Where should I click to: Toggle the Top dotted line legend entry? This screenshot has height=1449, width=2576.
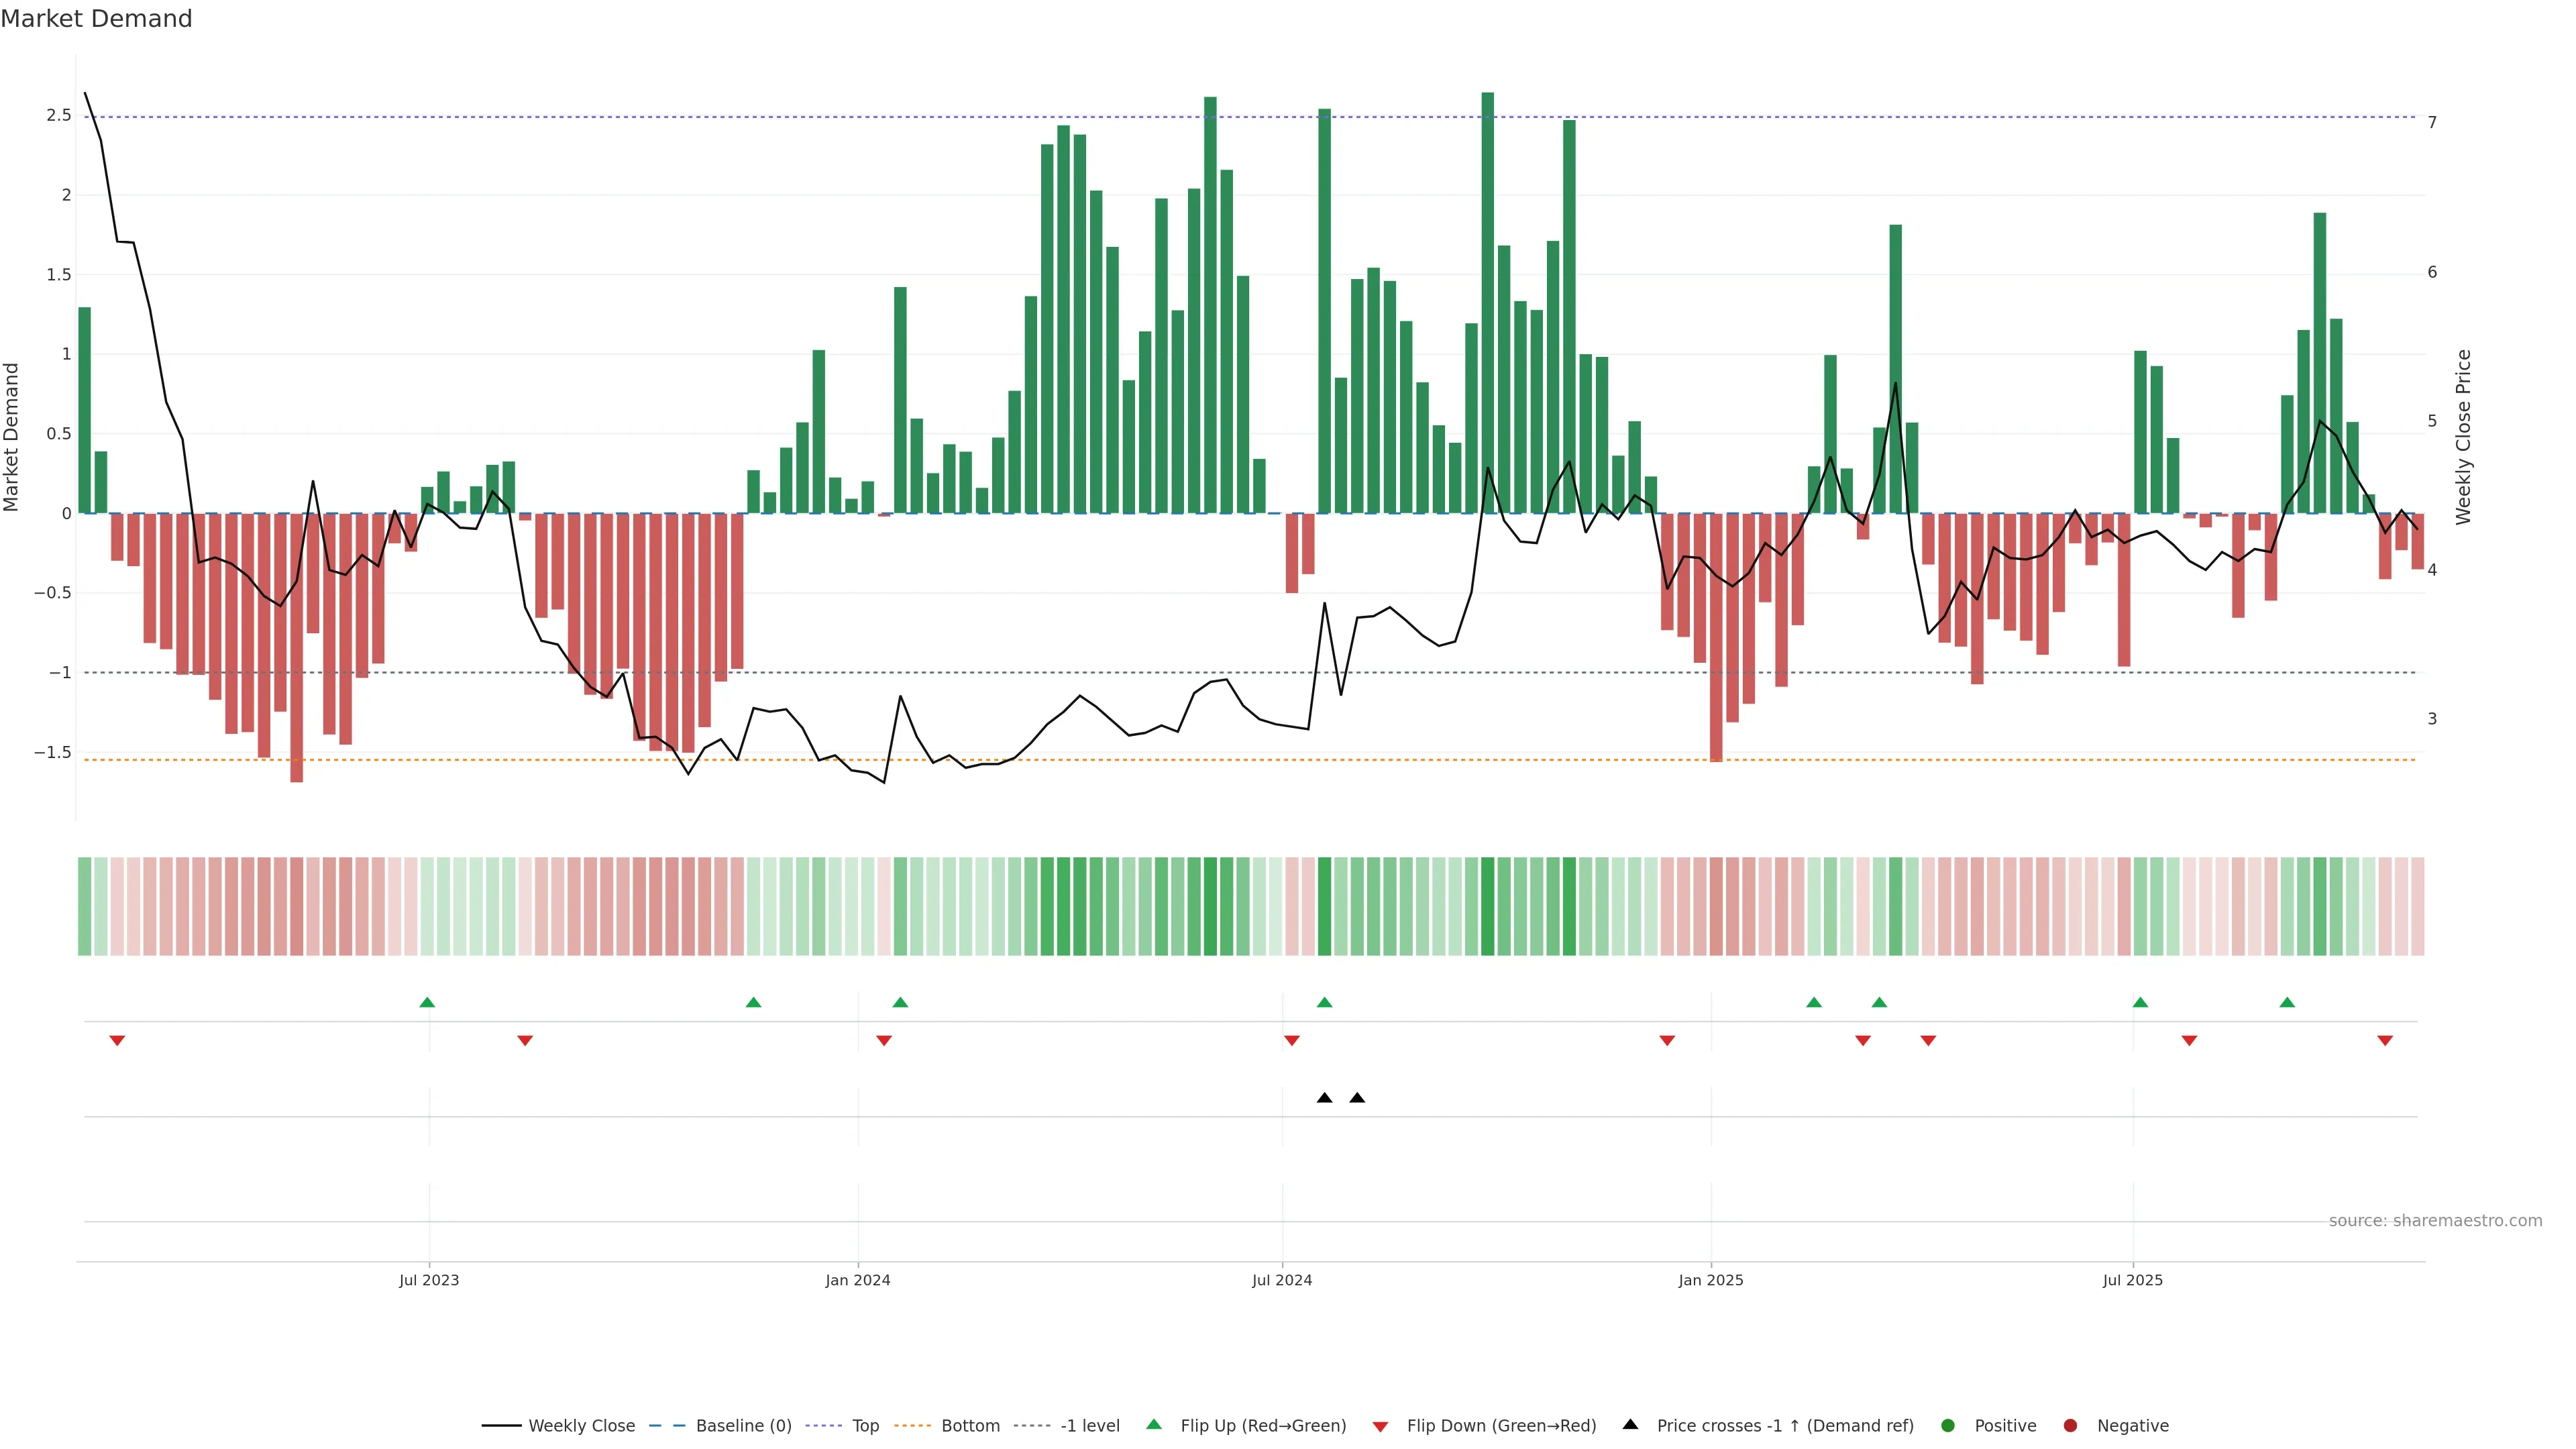(865, 1425)
